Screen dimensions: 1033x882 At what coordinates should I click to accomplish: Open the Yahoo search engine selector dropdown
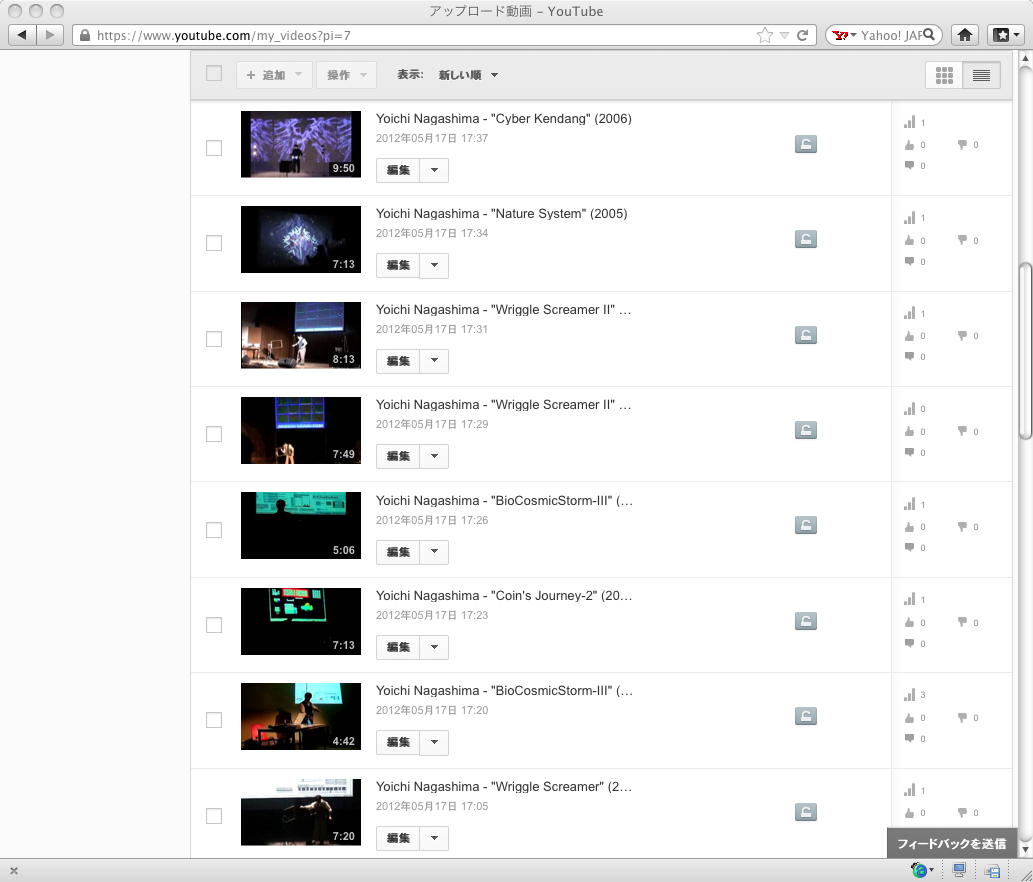click(x=844, y=35)
